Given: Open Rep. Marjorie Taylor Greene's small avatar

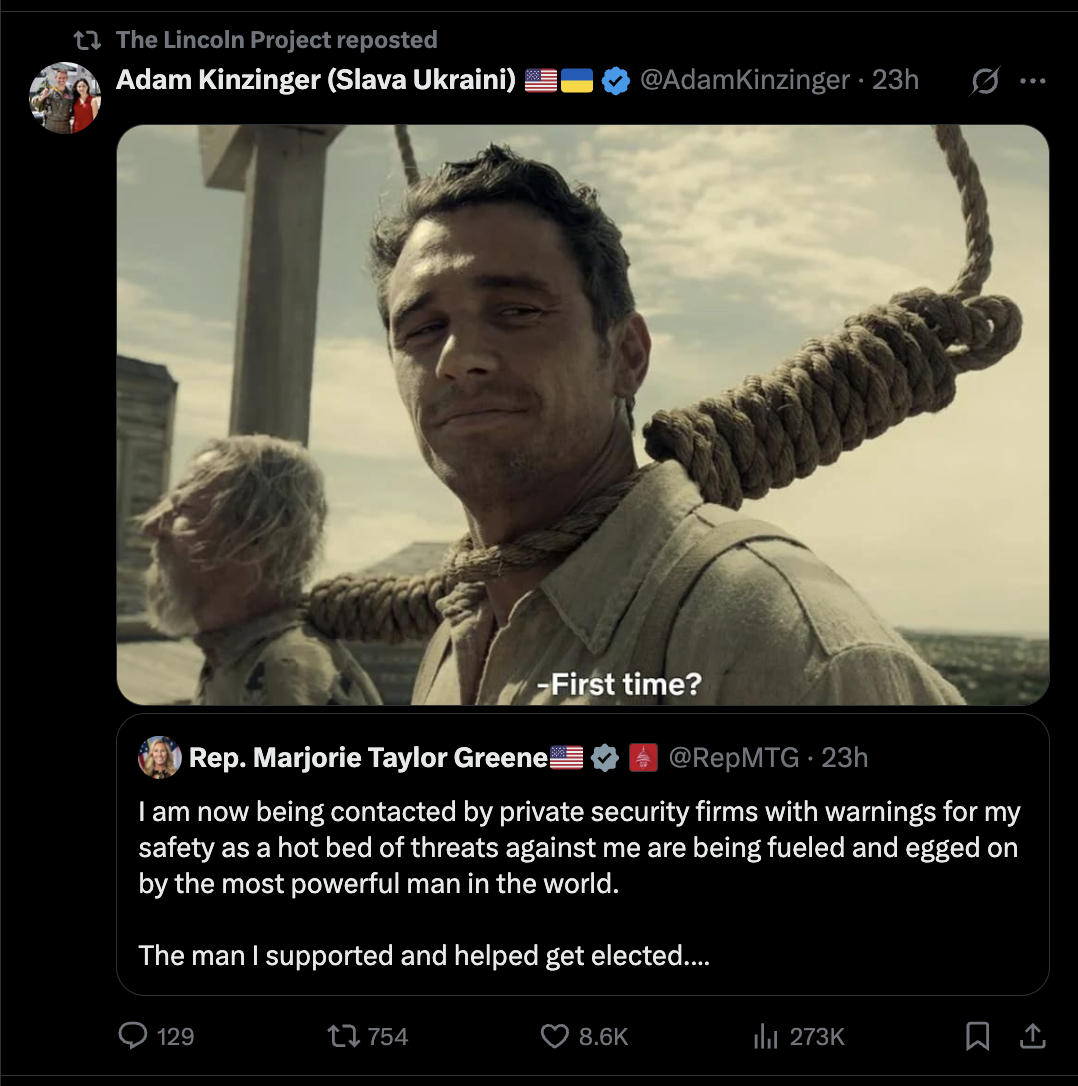Looking at the screenshot, I should point(160,758).
